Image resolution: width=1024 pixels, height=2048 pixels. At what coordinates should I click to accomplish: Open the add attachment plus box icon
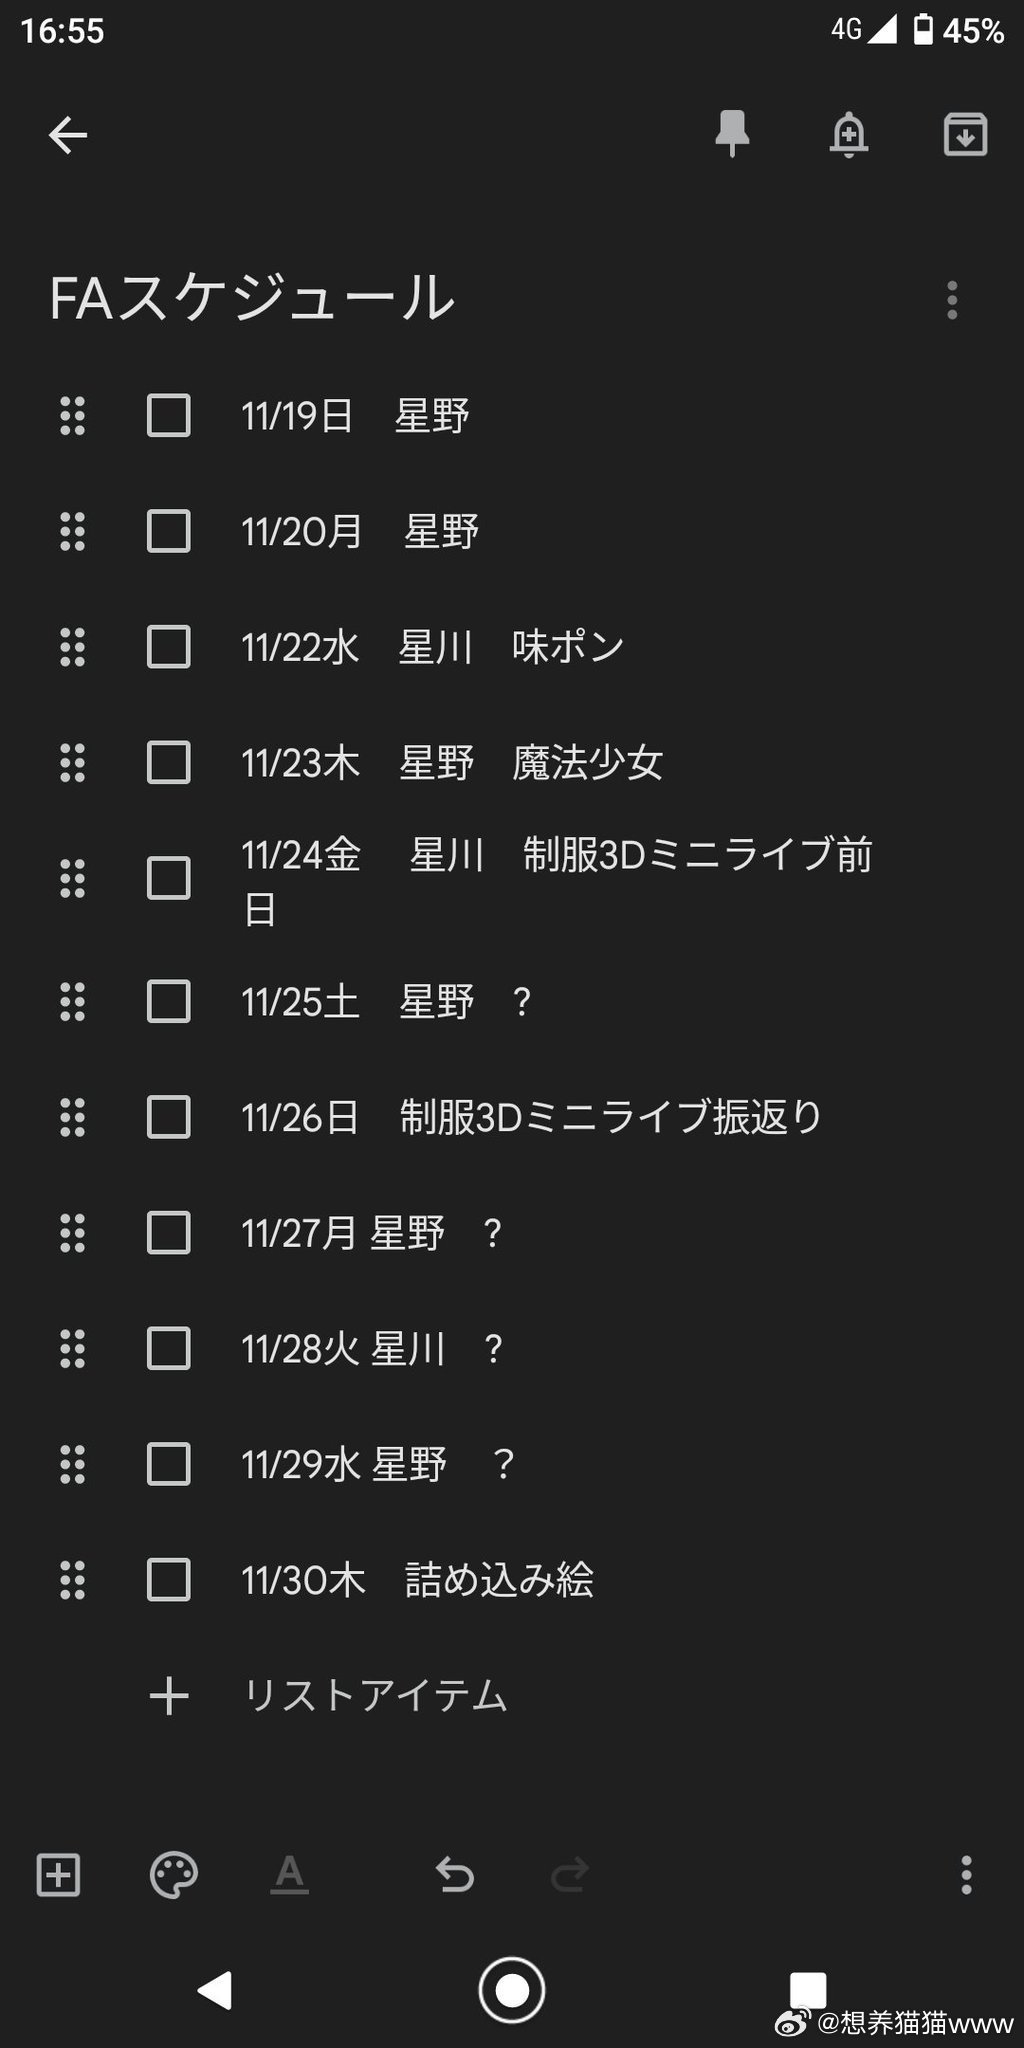click(58, 1874)
